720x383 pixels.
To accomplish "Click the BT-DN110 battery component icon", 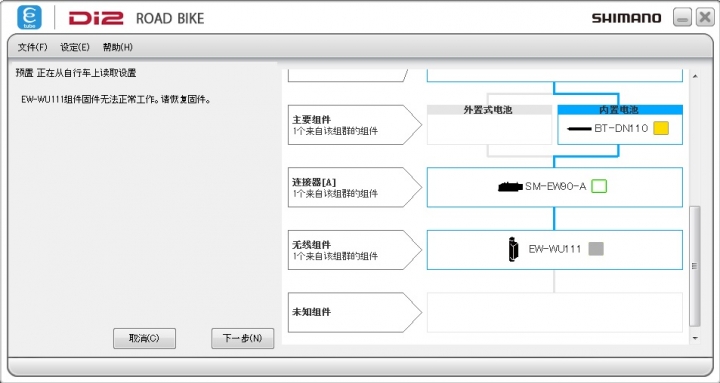I will 579,129.
